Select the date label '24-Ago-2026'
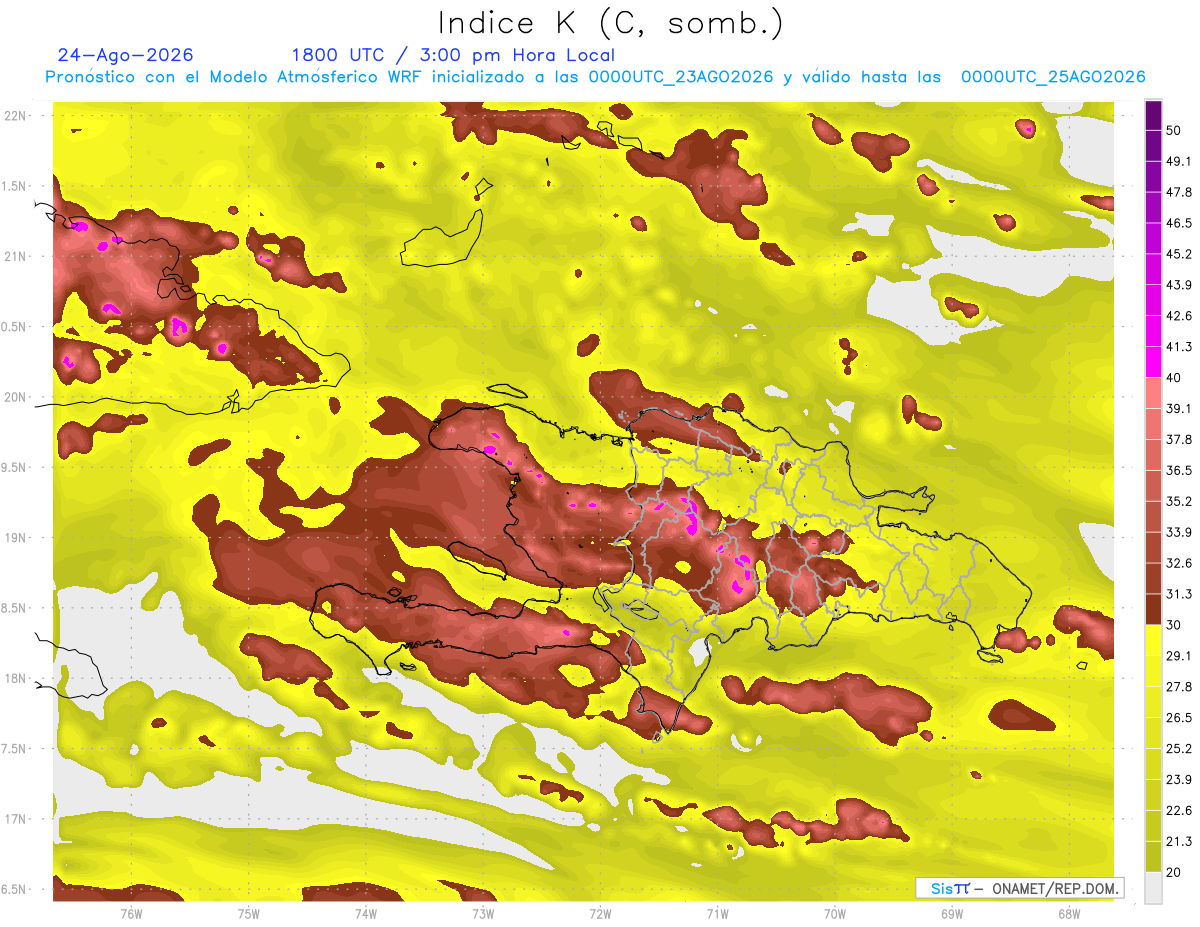 126,55
